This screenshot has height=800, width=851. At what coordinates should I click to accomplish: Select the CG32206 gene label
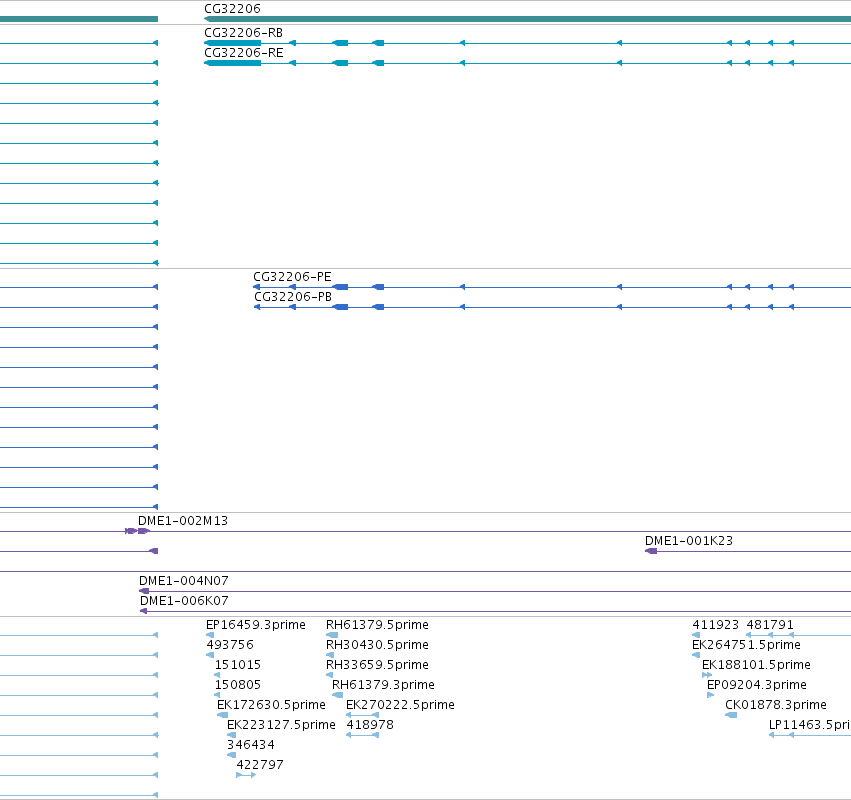pos(232,9)
